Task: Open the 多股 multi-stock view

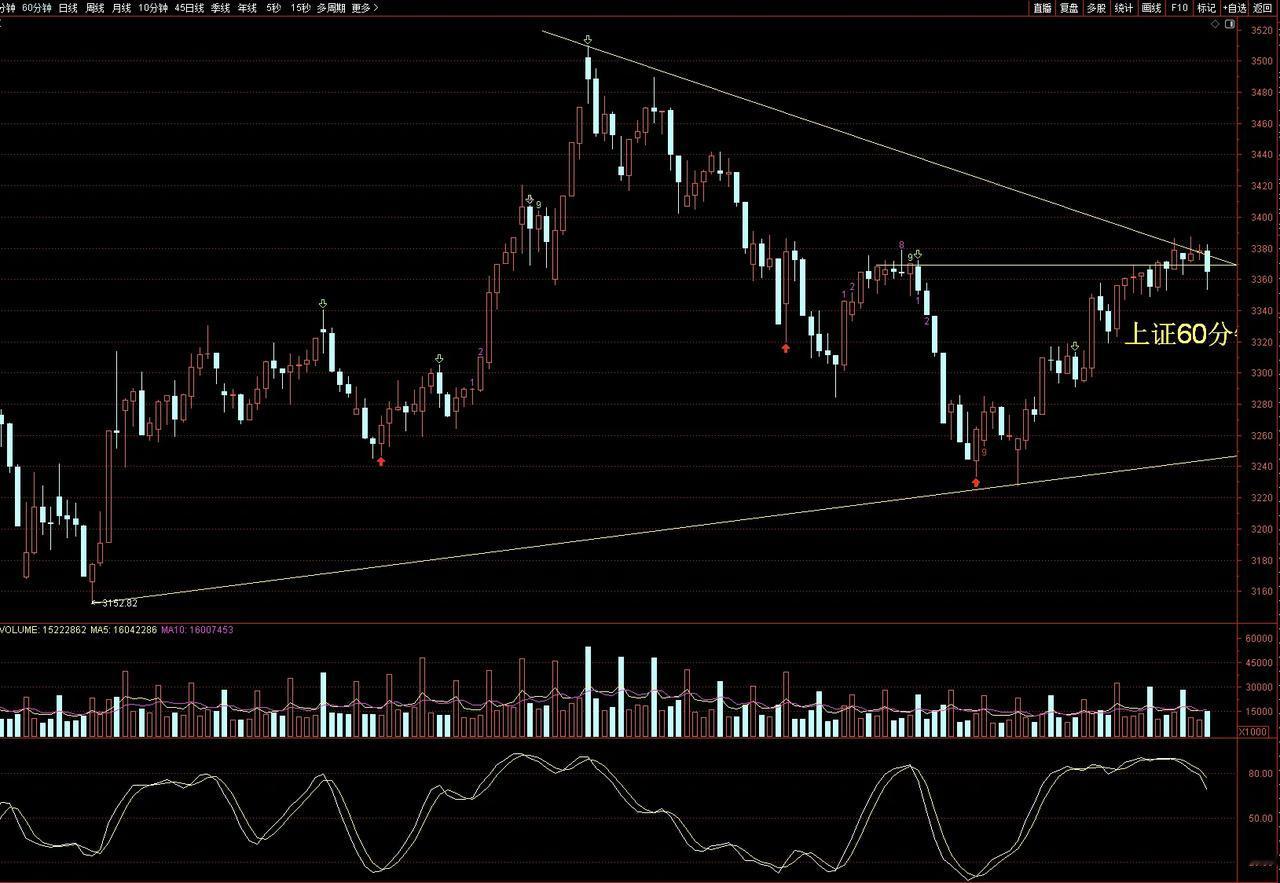Action: point(1096,8)
